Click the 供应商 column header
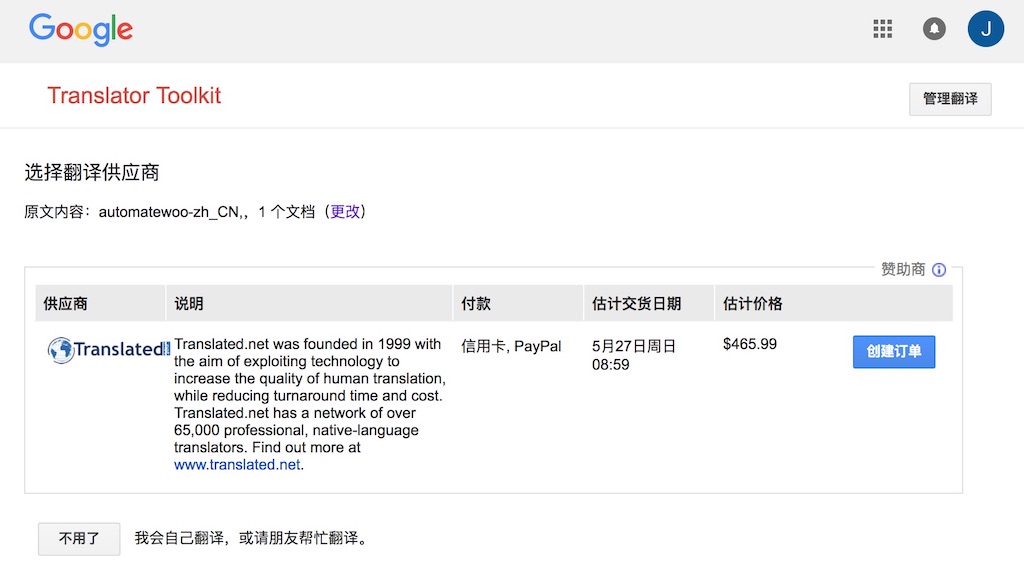 pyautogui.click(x=65, y=303)
